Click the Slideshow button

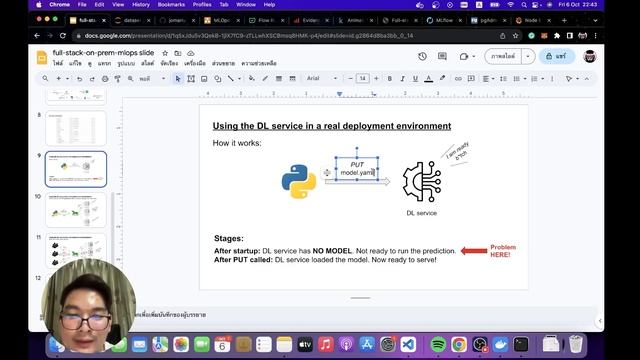pos(503,56)
